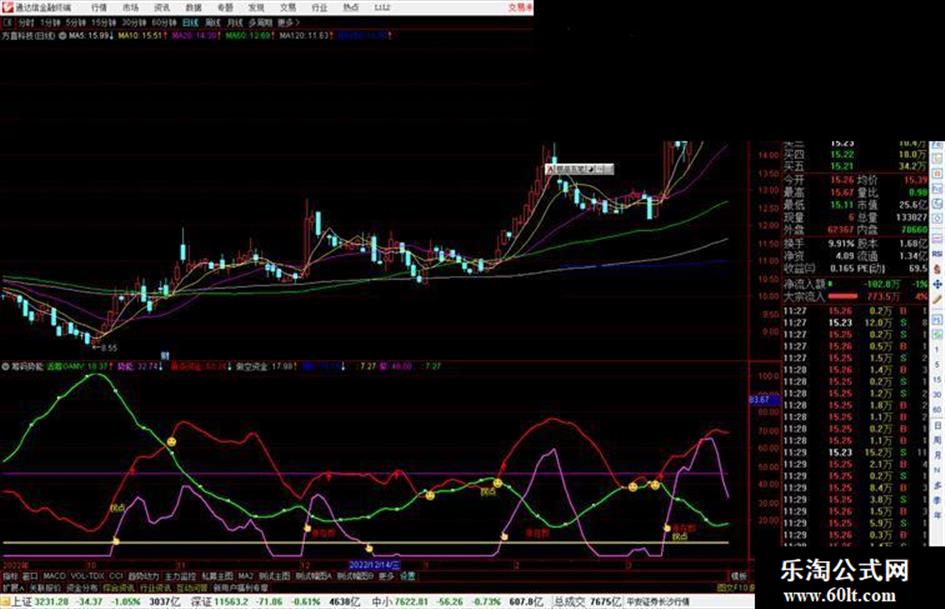The width and height of the screenshot is (945, 609).
Task: Click the yellow icon left of 上证
Action: [5, 602]
